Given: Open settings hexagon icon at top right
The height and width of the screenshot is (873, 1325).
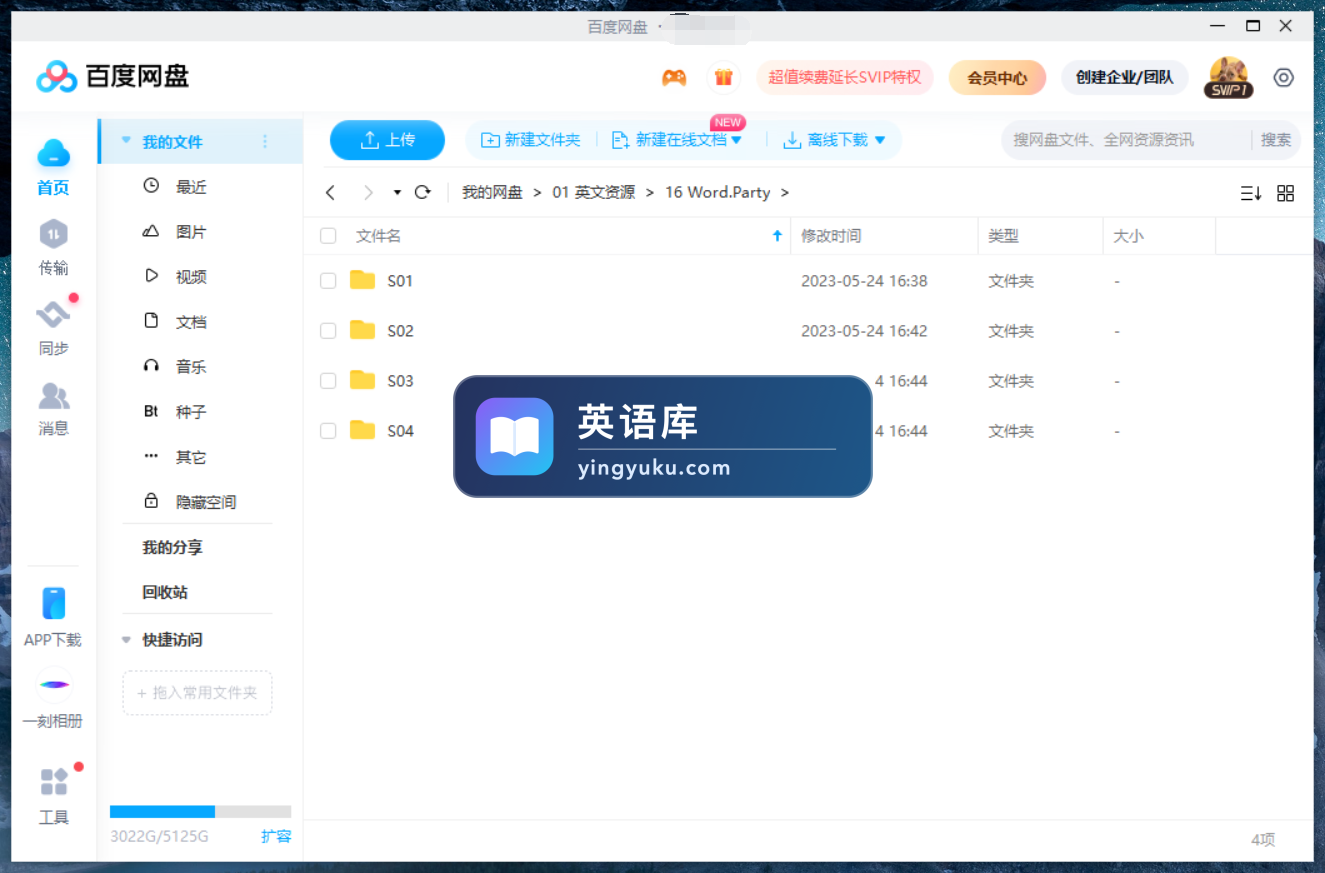Looking at the screenshot, I should [x=1284, y=77].
